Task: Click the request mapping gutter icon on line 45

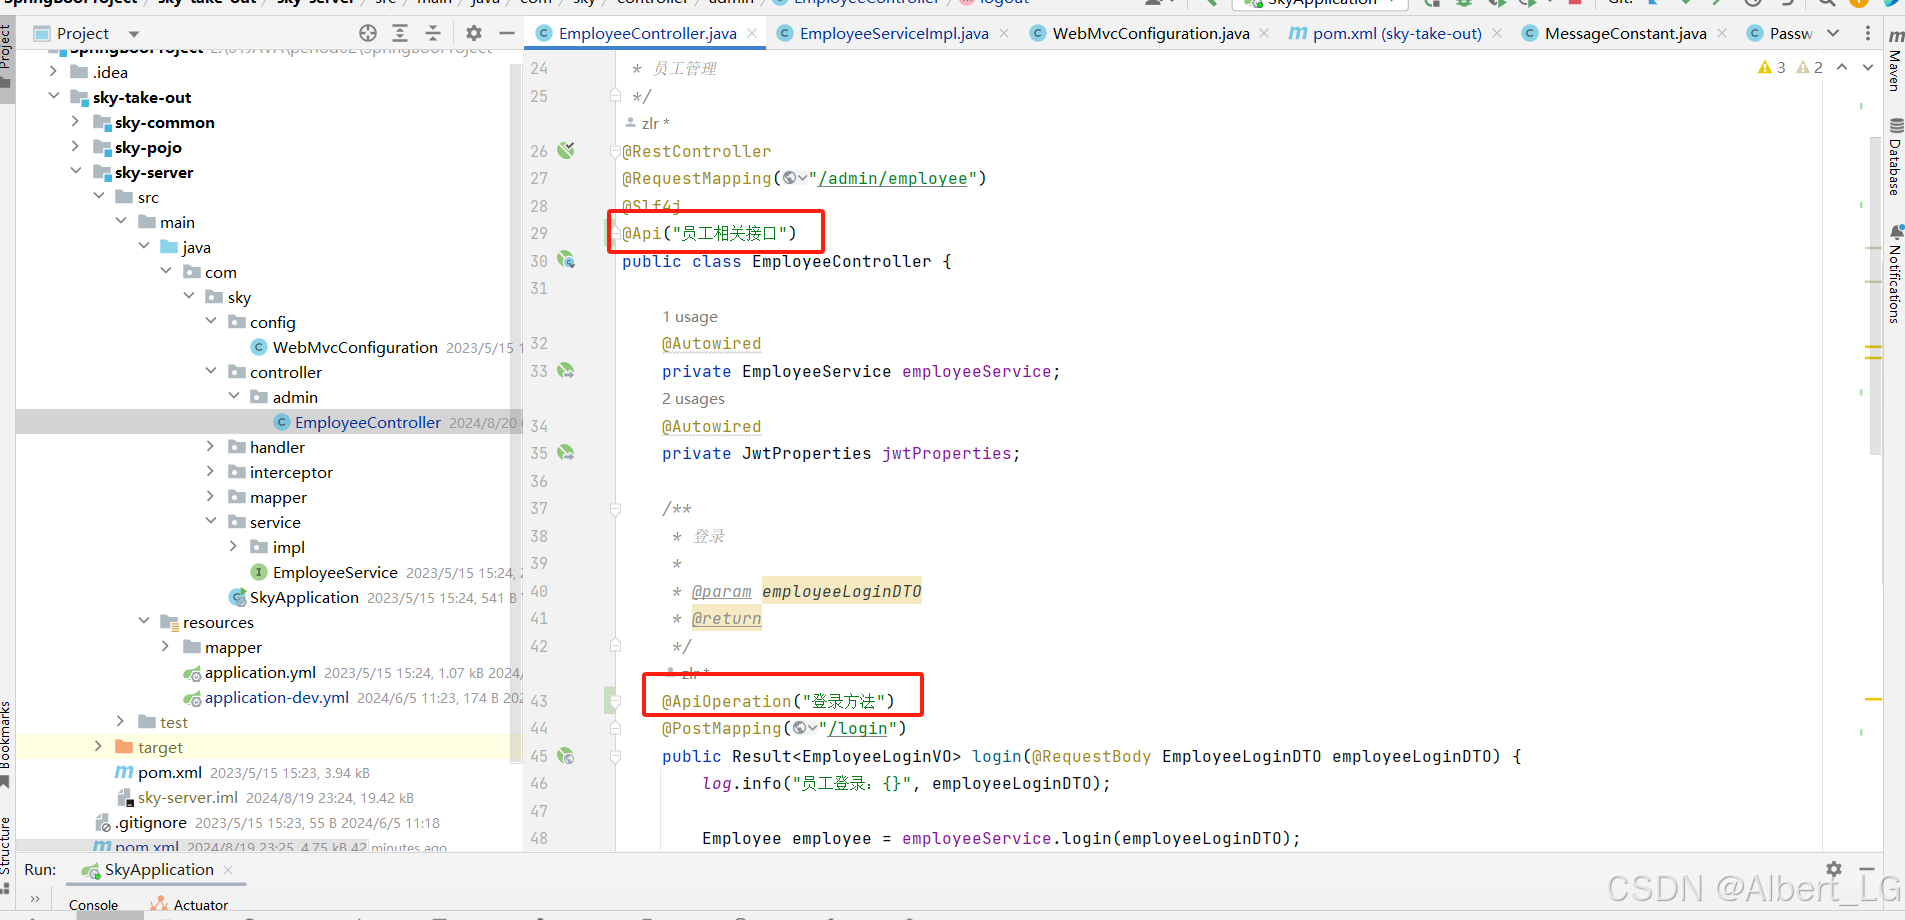Action: (x=566, y=756)
